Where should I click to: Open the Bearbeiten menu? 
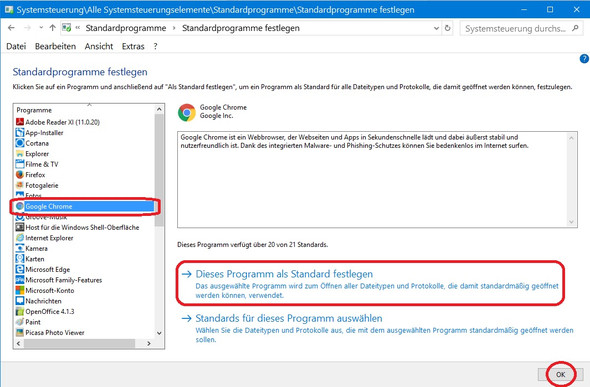pyautogui.click(x=55, y=46)
